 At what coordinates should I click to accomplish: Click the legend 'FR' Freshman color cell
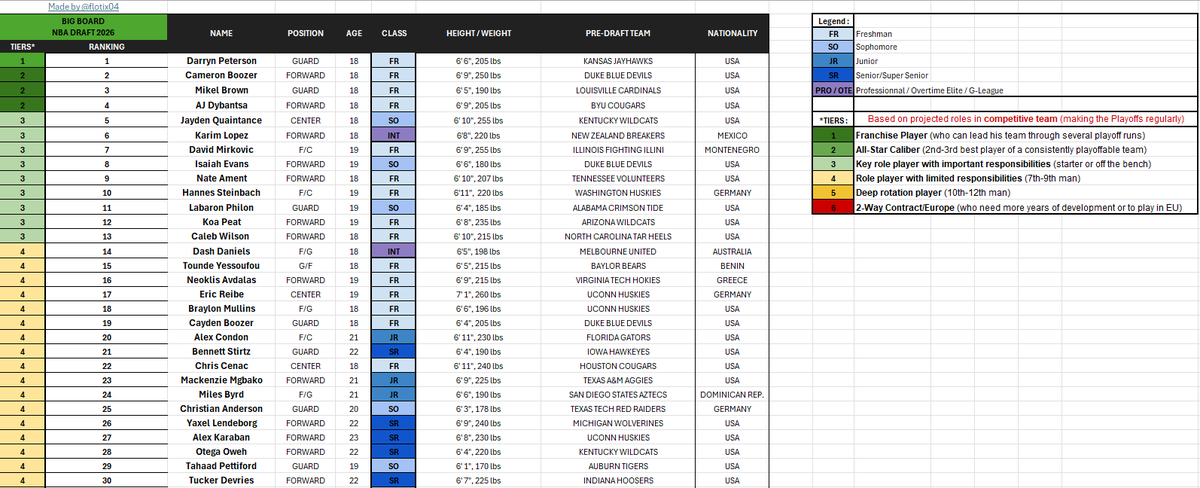831,33
